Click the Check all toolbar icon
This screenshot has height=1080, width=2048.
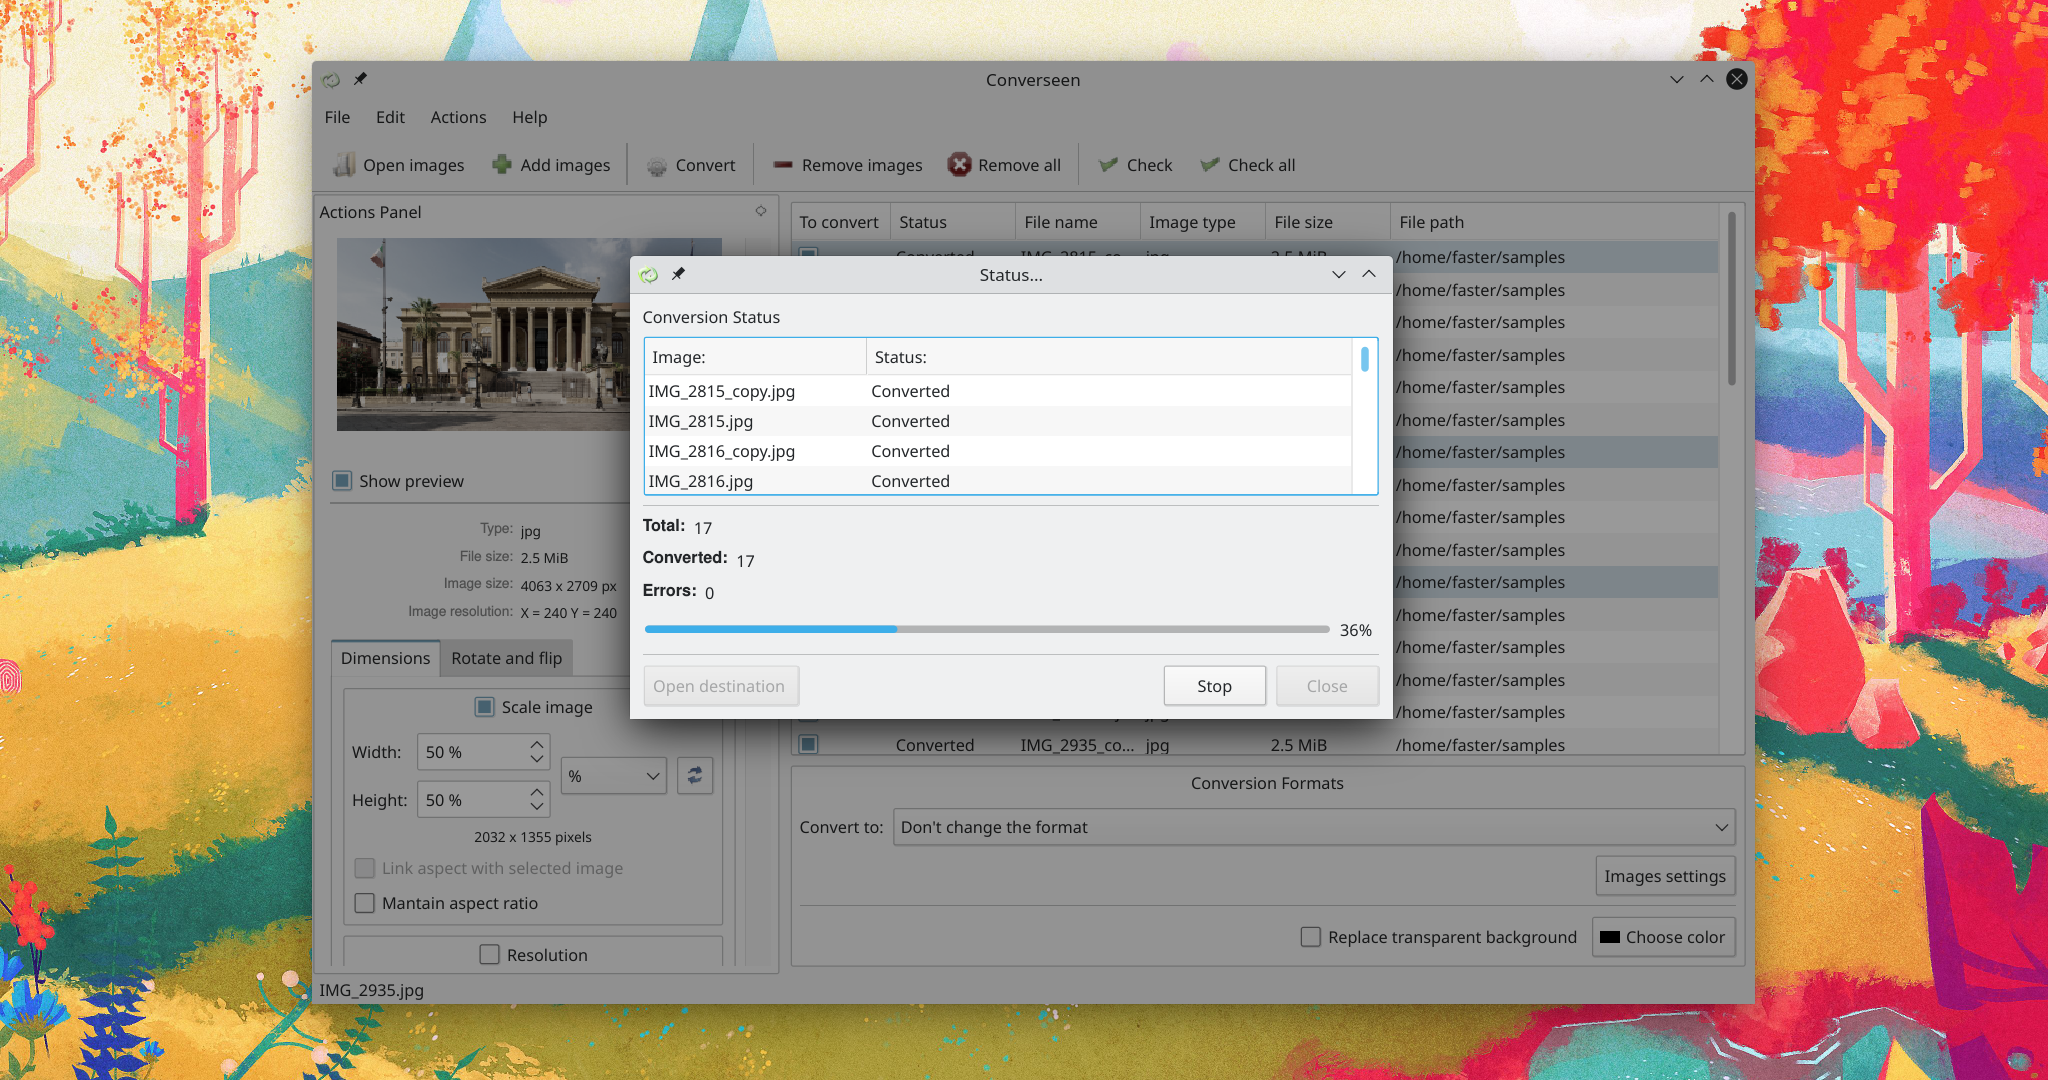[1209, 165]
